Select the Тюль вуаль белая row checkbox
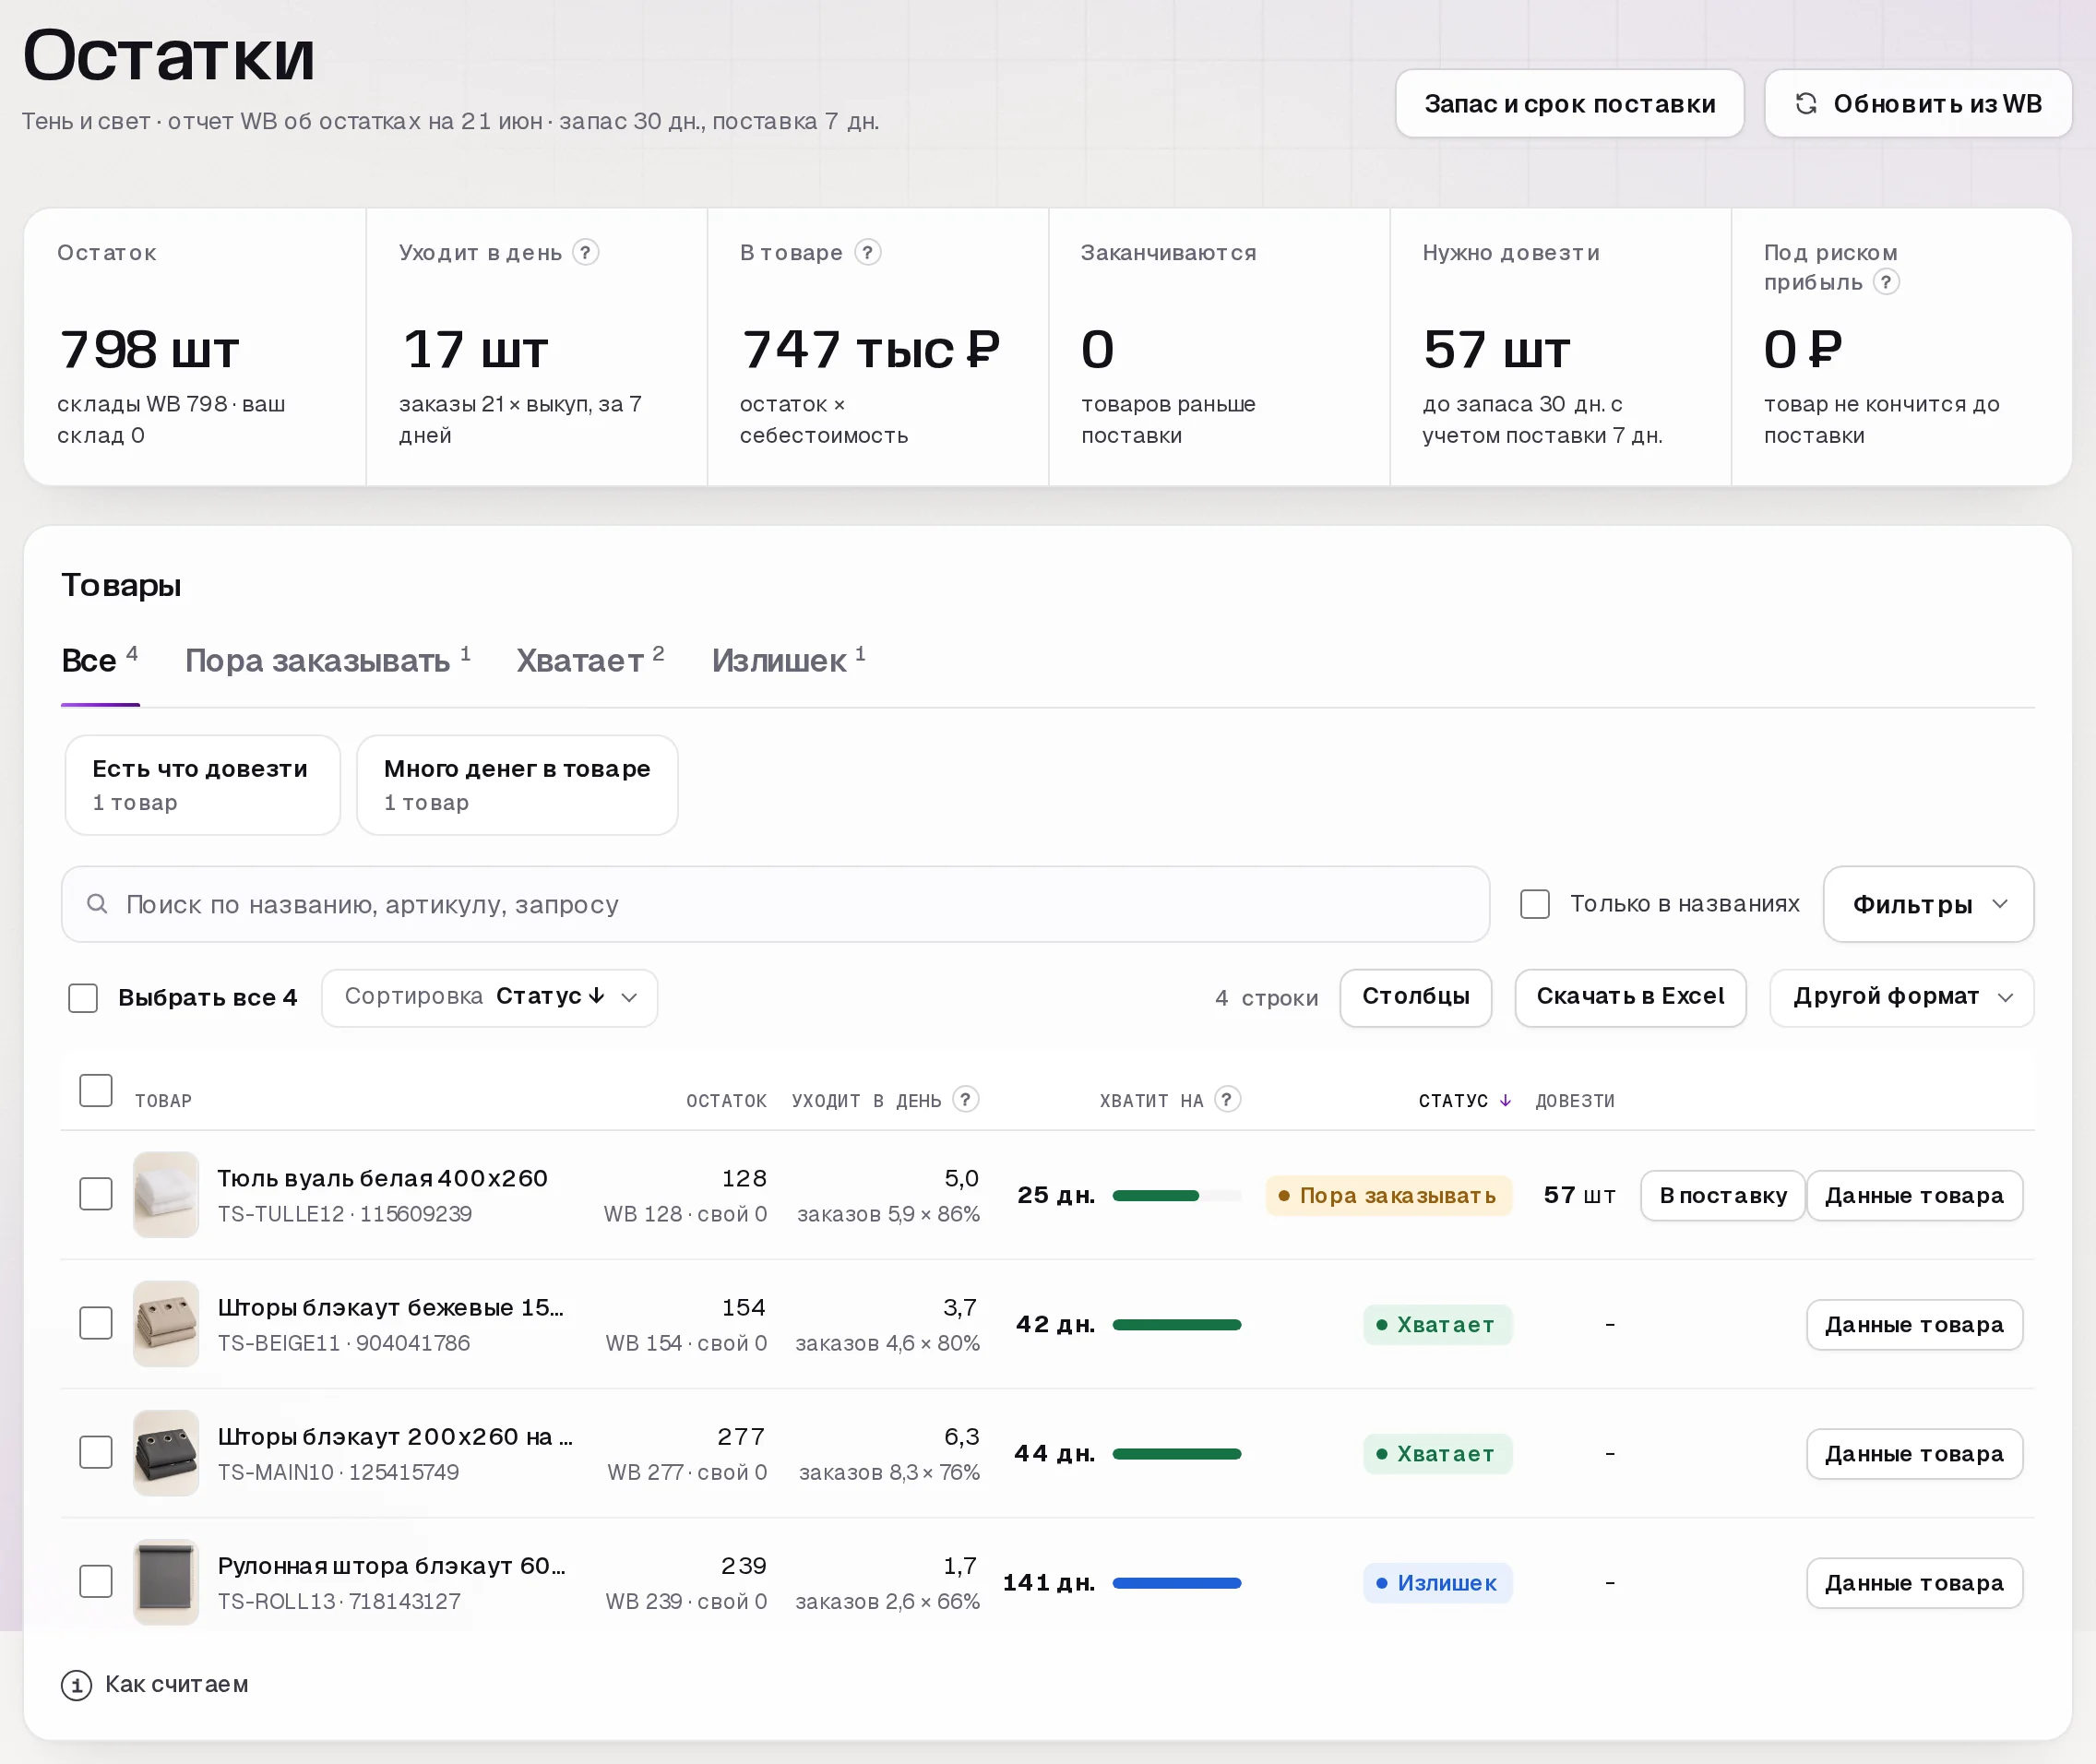This screenshot has width=2096, height=1764. pos(96,1193)
